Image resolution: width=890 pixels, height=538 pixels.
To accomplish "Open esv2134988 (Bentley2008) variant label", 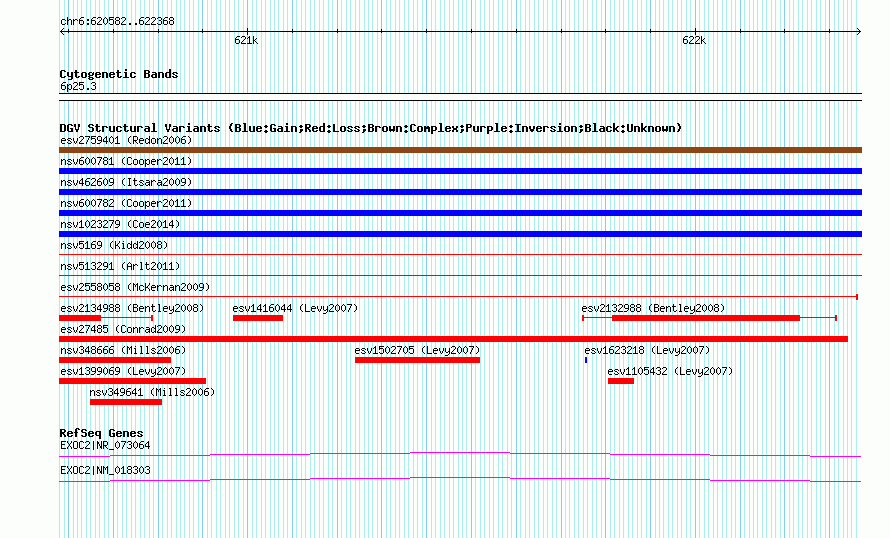I will click(132, 308).
